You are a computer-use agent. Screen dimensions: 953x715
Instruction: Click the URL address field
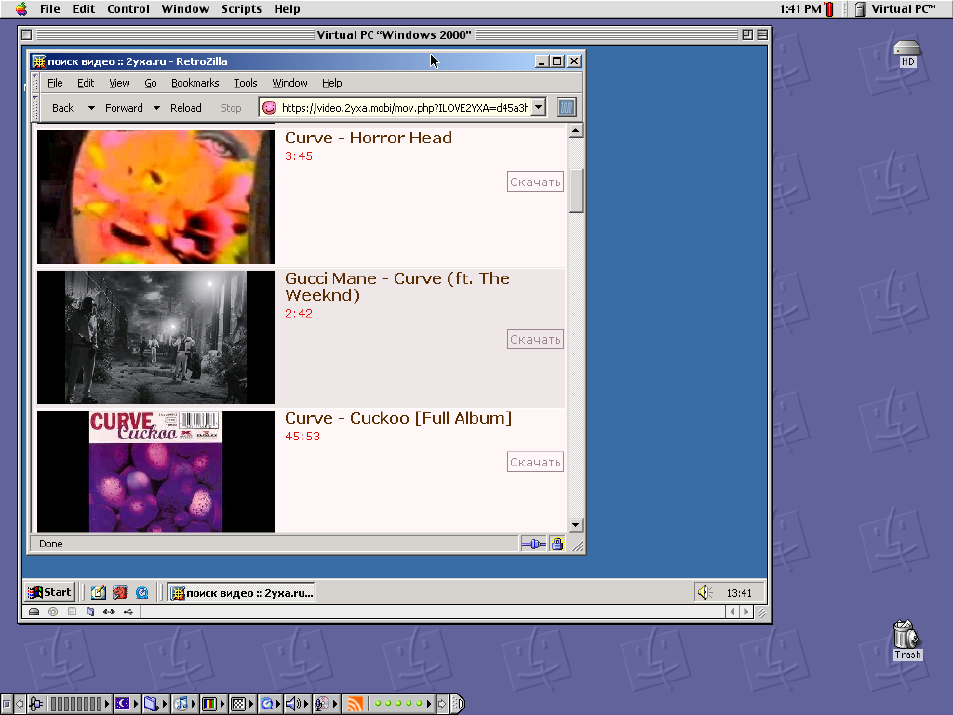[404, 108]
